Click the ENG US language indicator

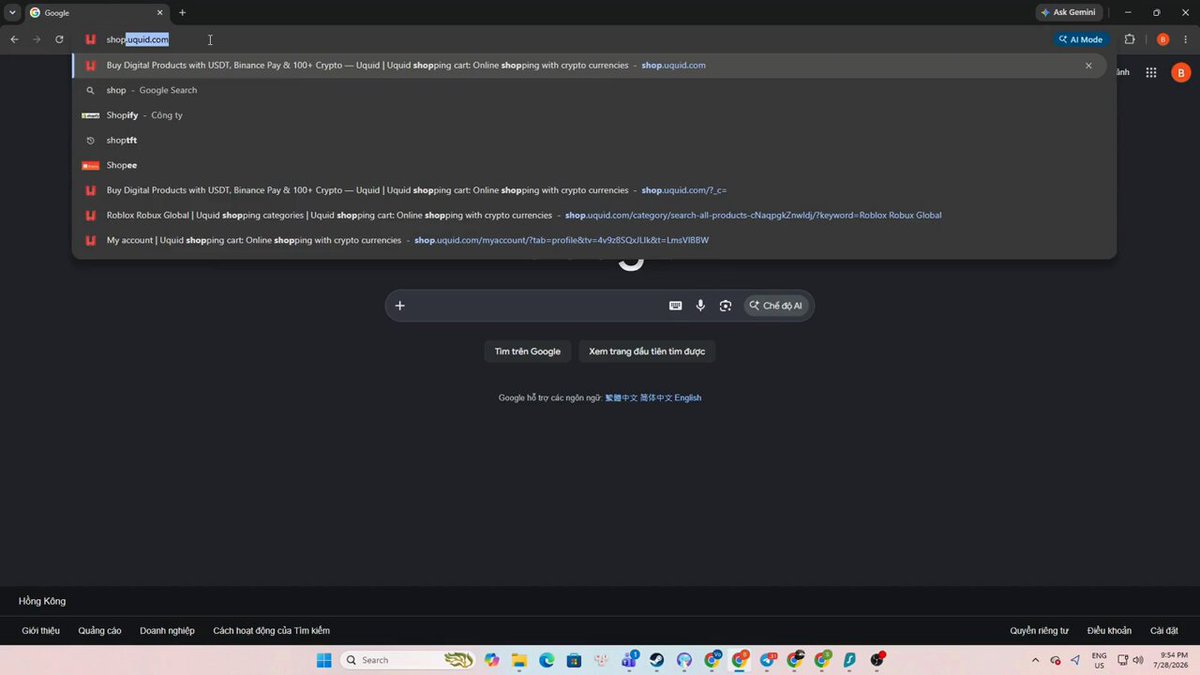click(1099, 660)
